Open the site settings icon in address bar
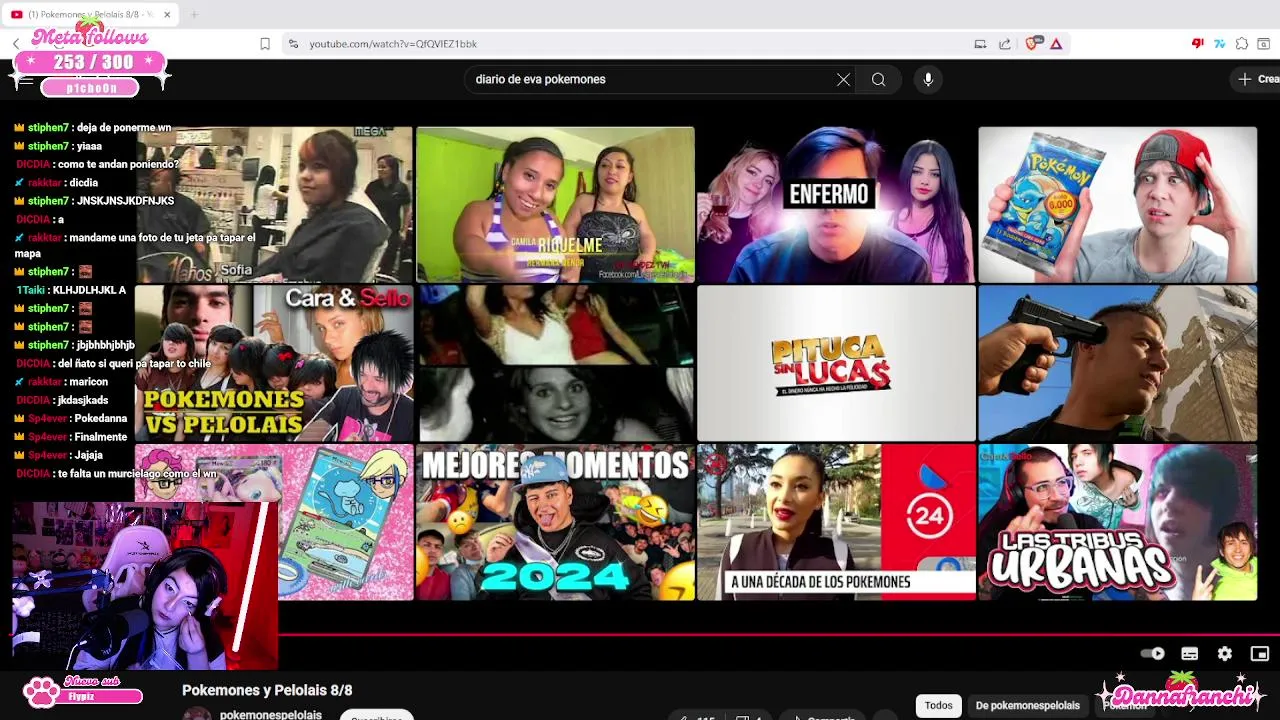This screenshot has height=720, width=1280. (x=293, y=44)
